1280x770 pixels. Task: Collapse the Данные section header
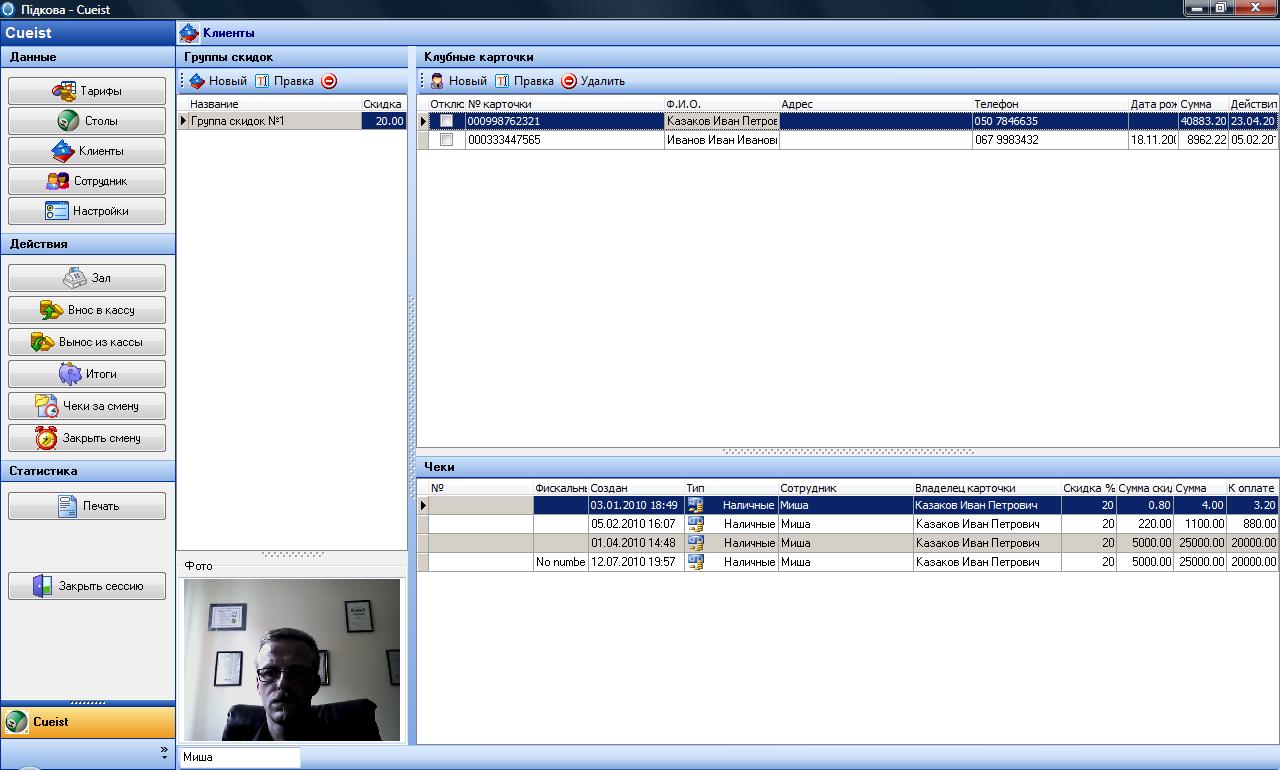[x=87, y=57]
